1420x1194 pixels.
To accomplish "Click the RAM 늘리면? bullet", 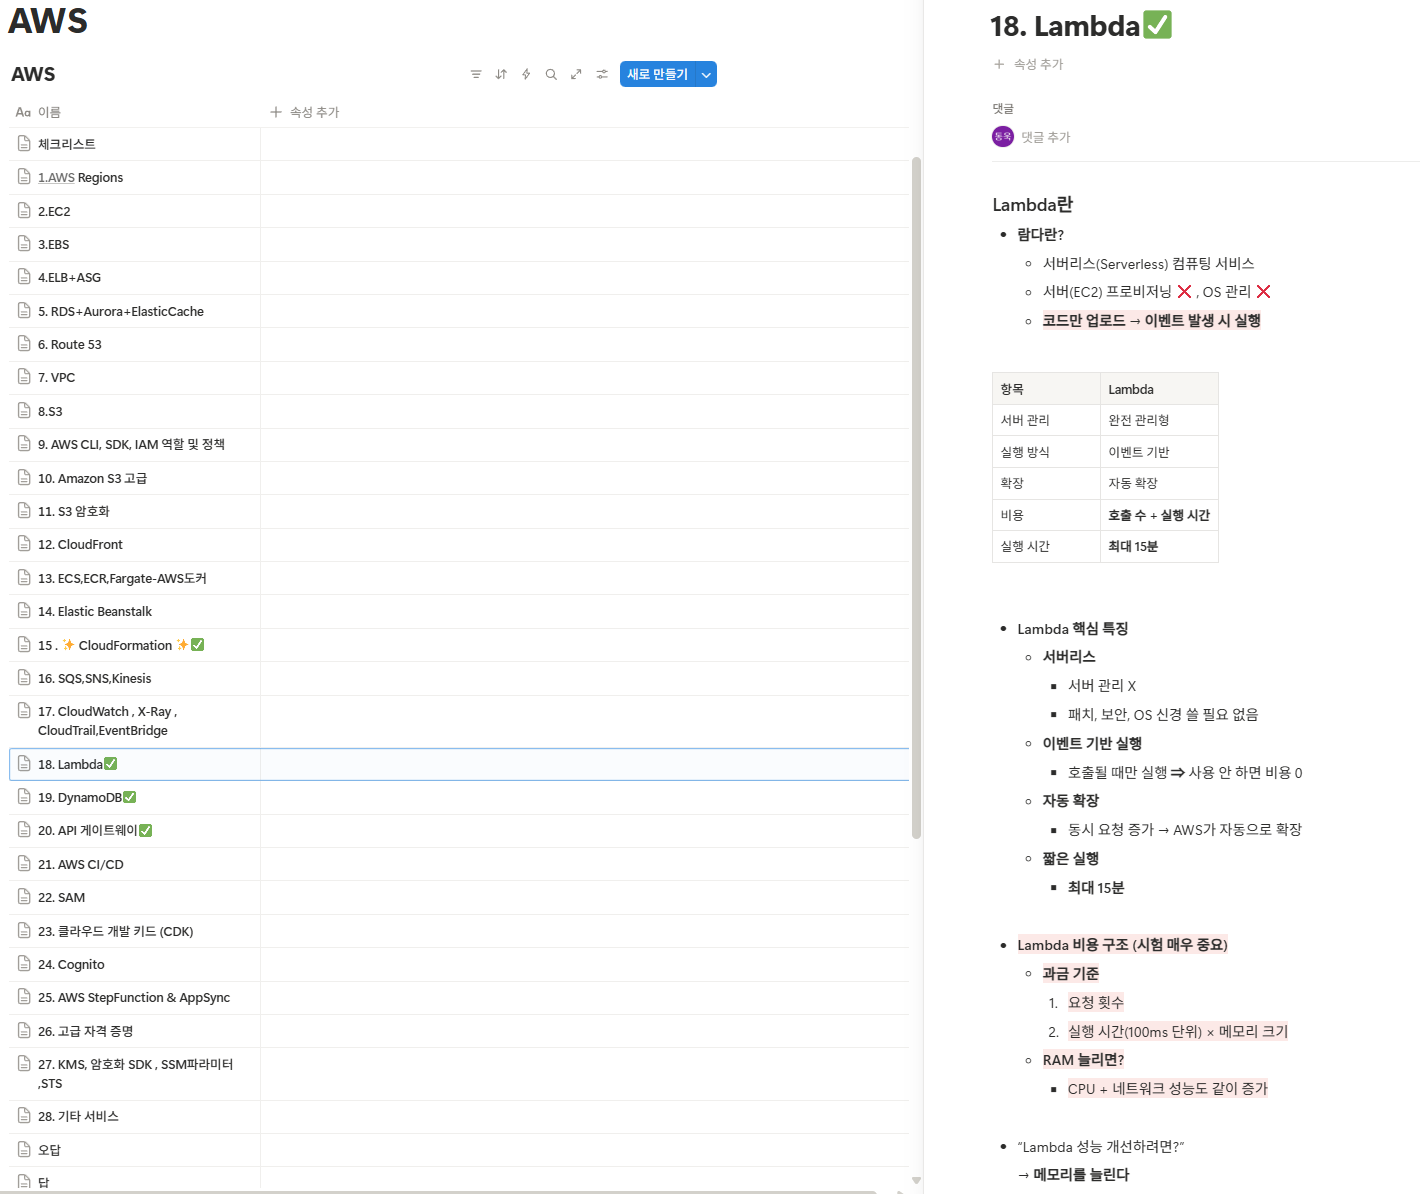I will click(1083, 1060).
